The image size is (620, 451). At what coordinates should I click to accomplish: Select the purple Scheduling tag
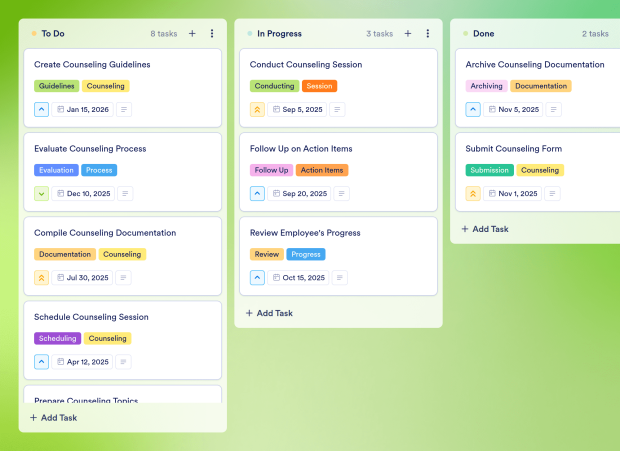click(x=58, y=338)
